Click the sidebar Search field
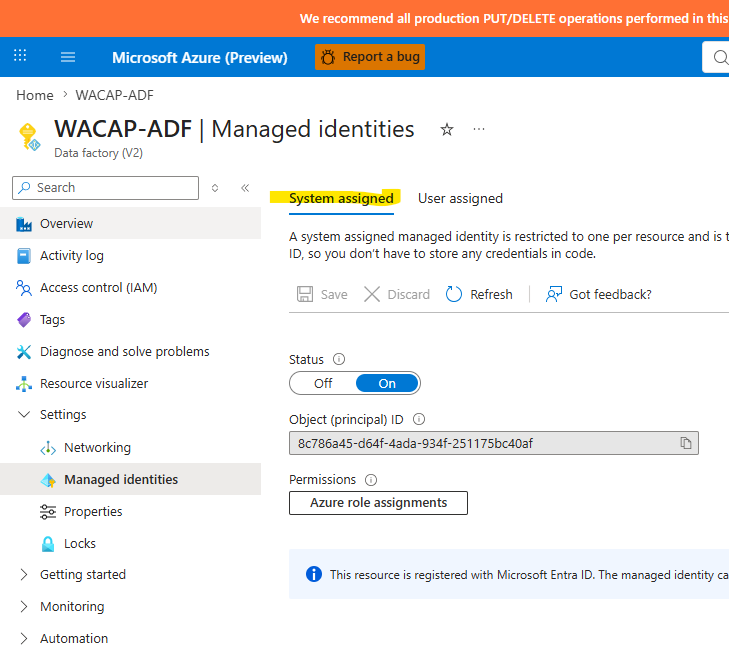 [x=106, y=188]
